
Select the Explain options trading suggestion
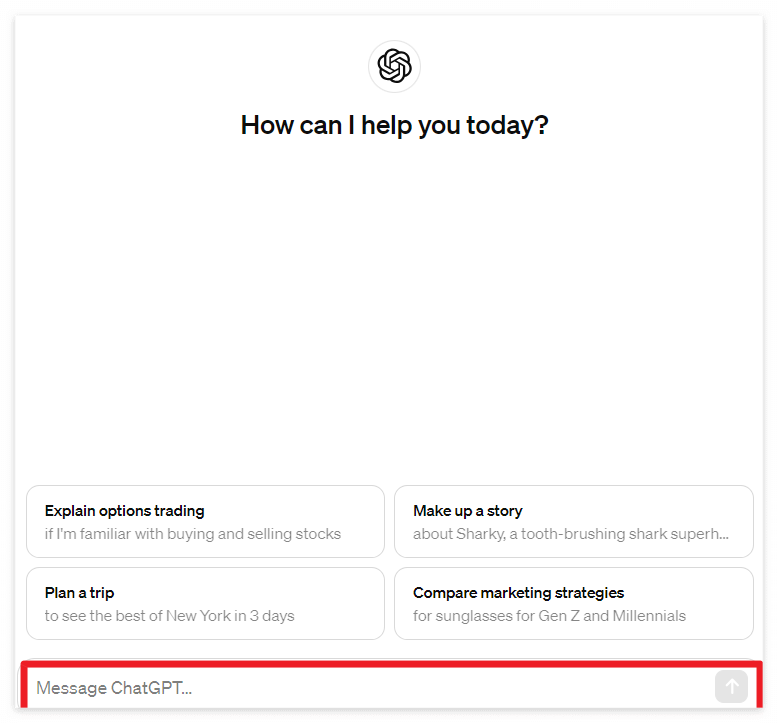tap(205, 522)
